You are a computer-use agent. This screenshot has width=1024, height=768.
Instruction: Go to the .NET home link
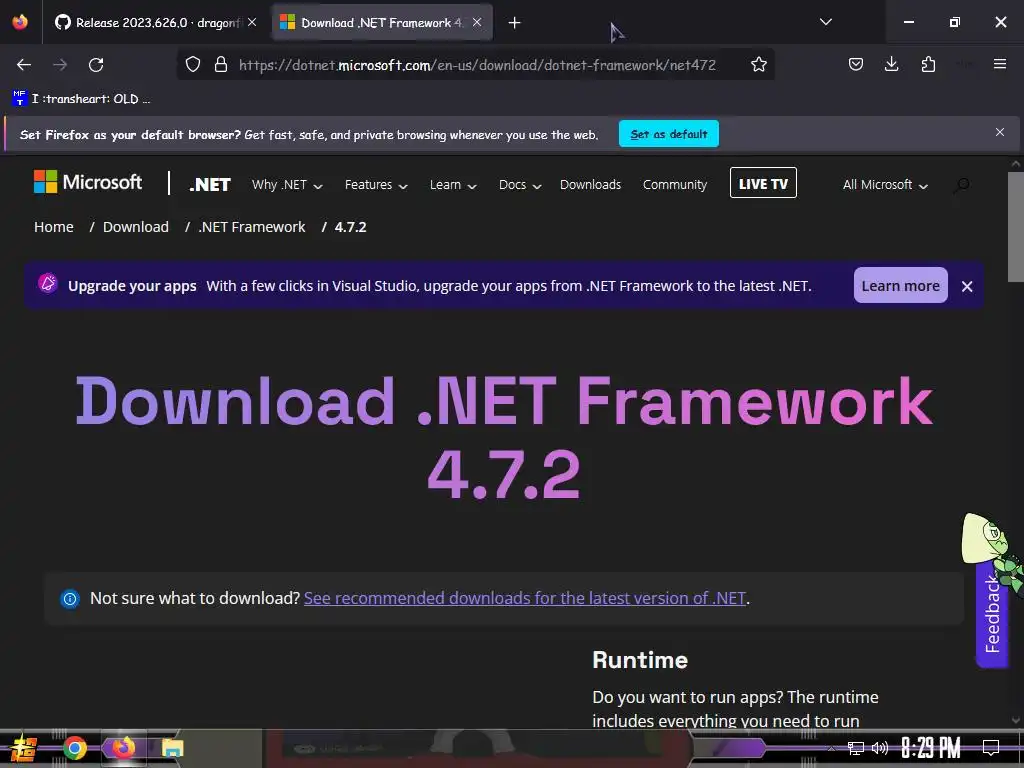[x=210, y=185]
